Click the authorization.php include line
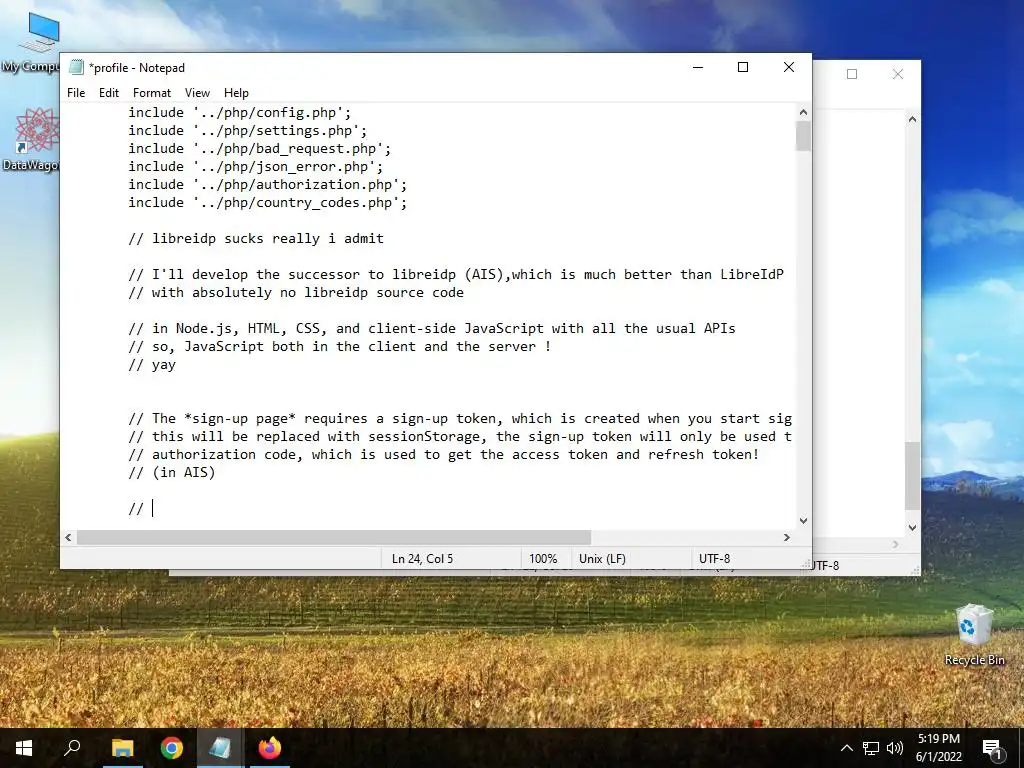 pos(267,185)
